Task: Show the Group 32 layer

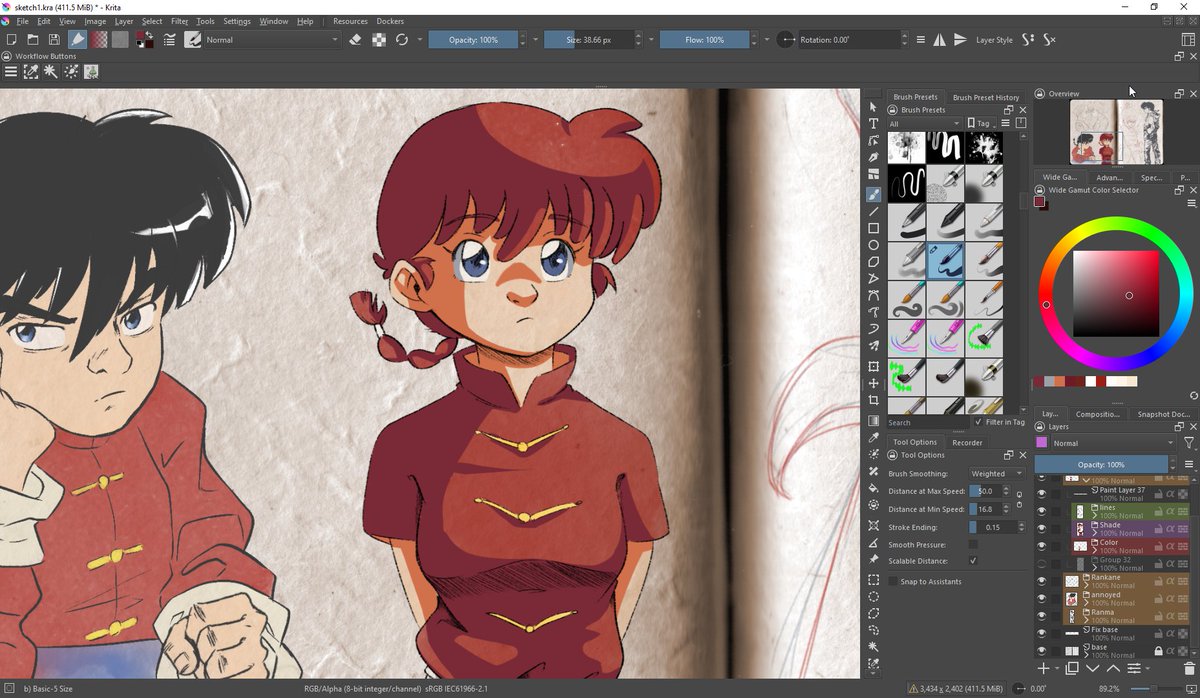Action: [x=1041, y=564]
